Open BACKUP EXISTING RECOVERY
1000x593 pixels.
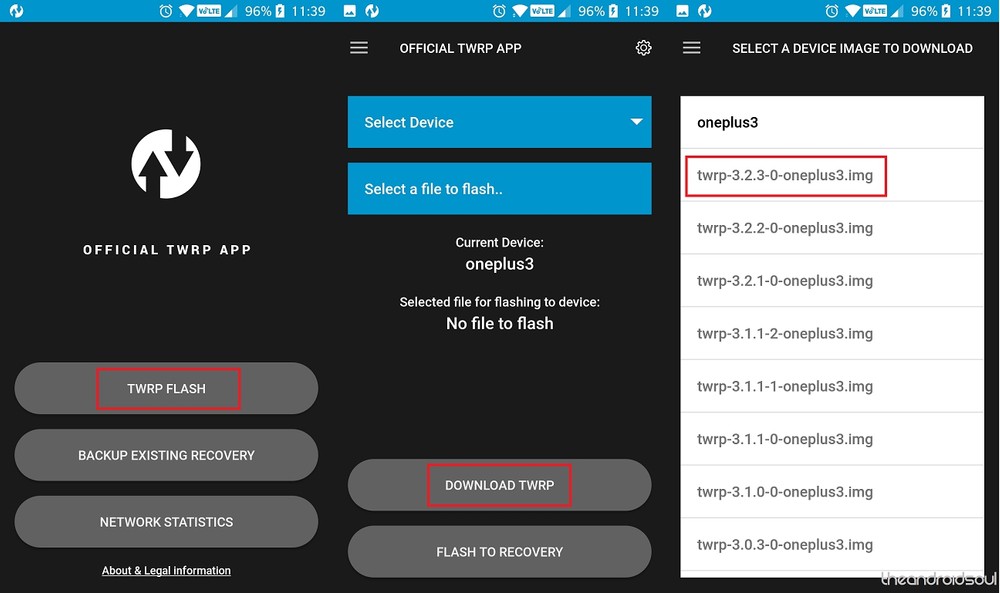[x=166, y=455]
